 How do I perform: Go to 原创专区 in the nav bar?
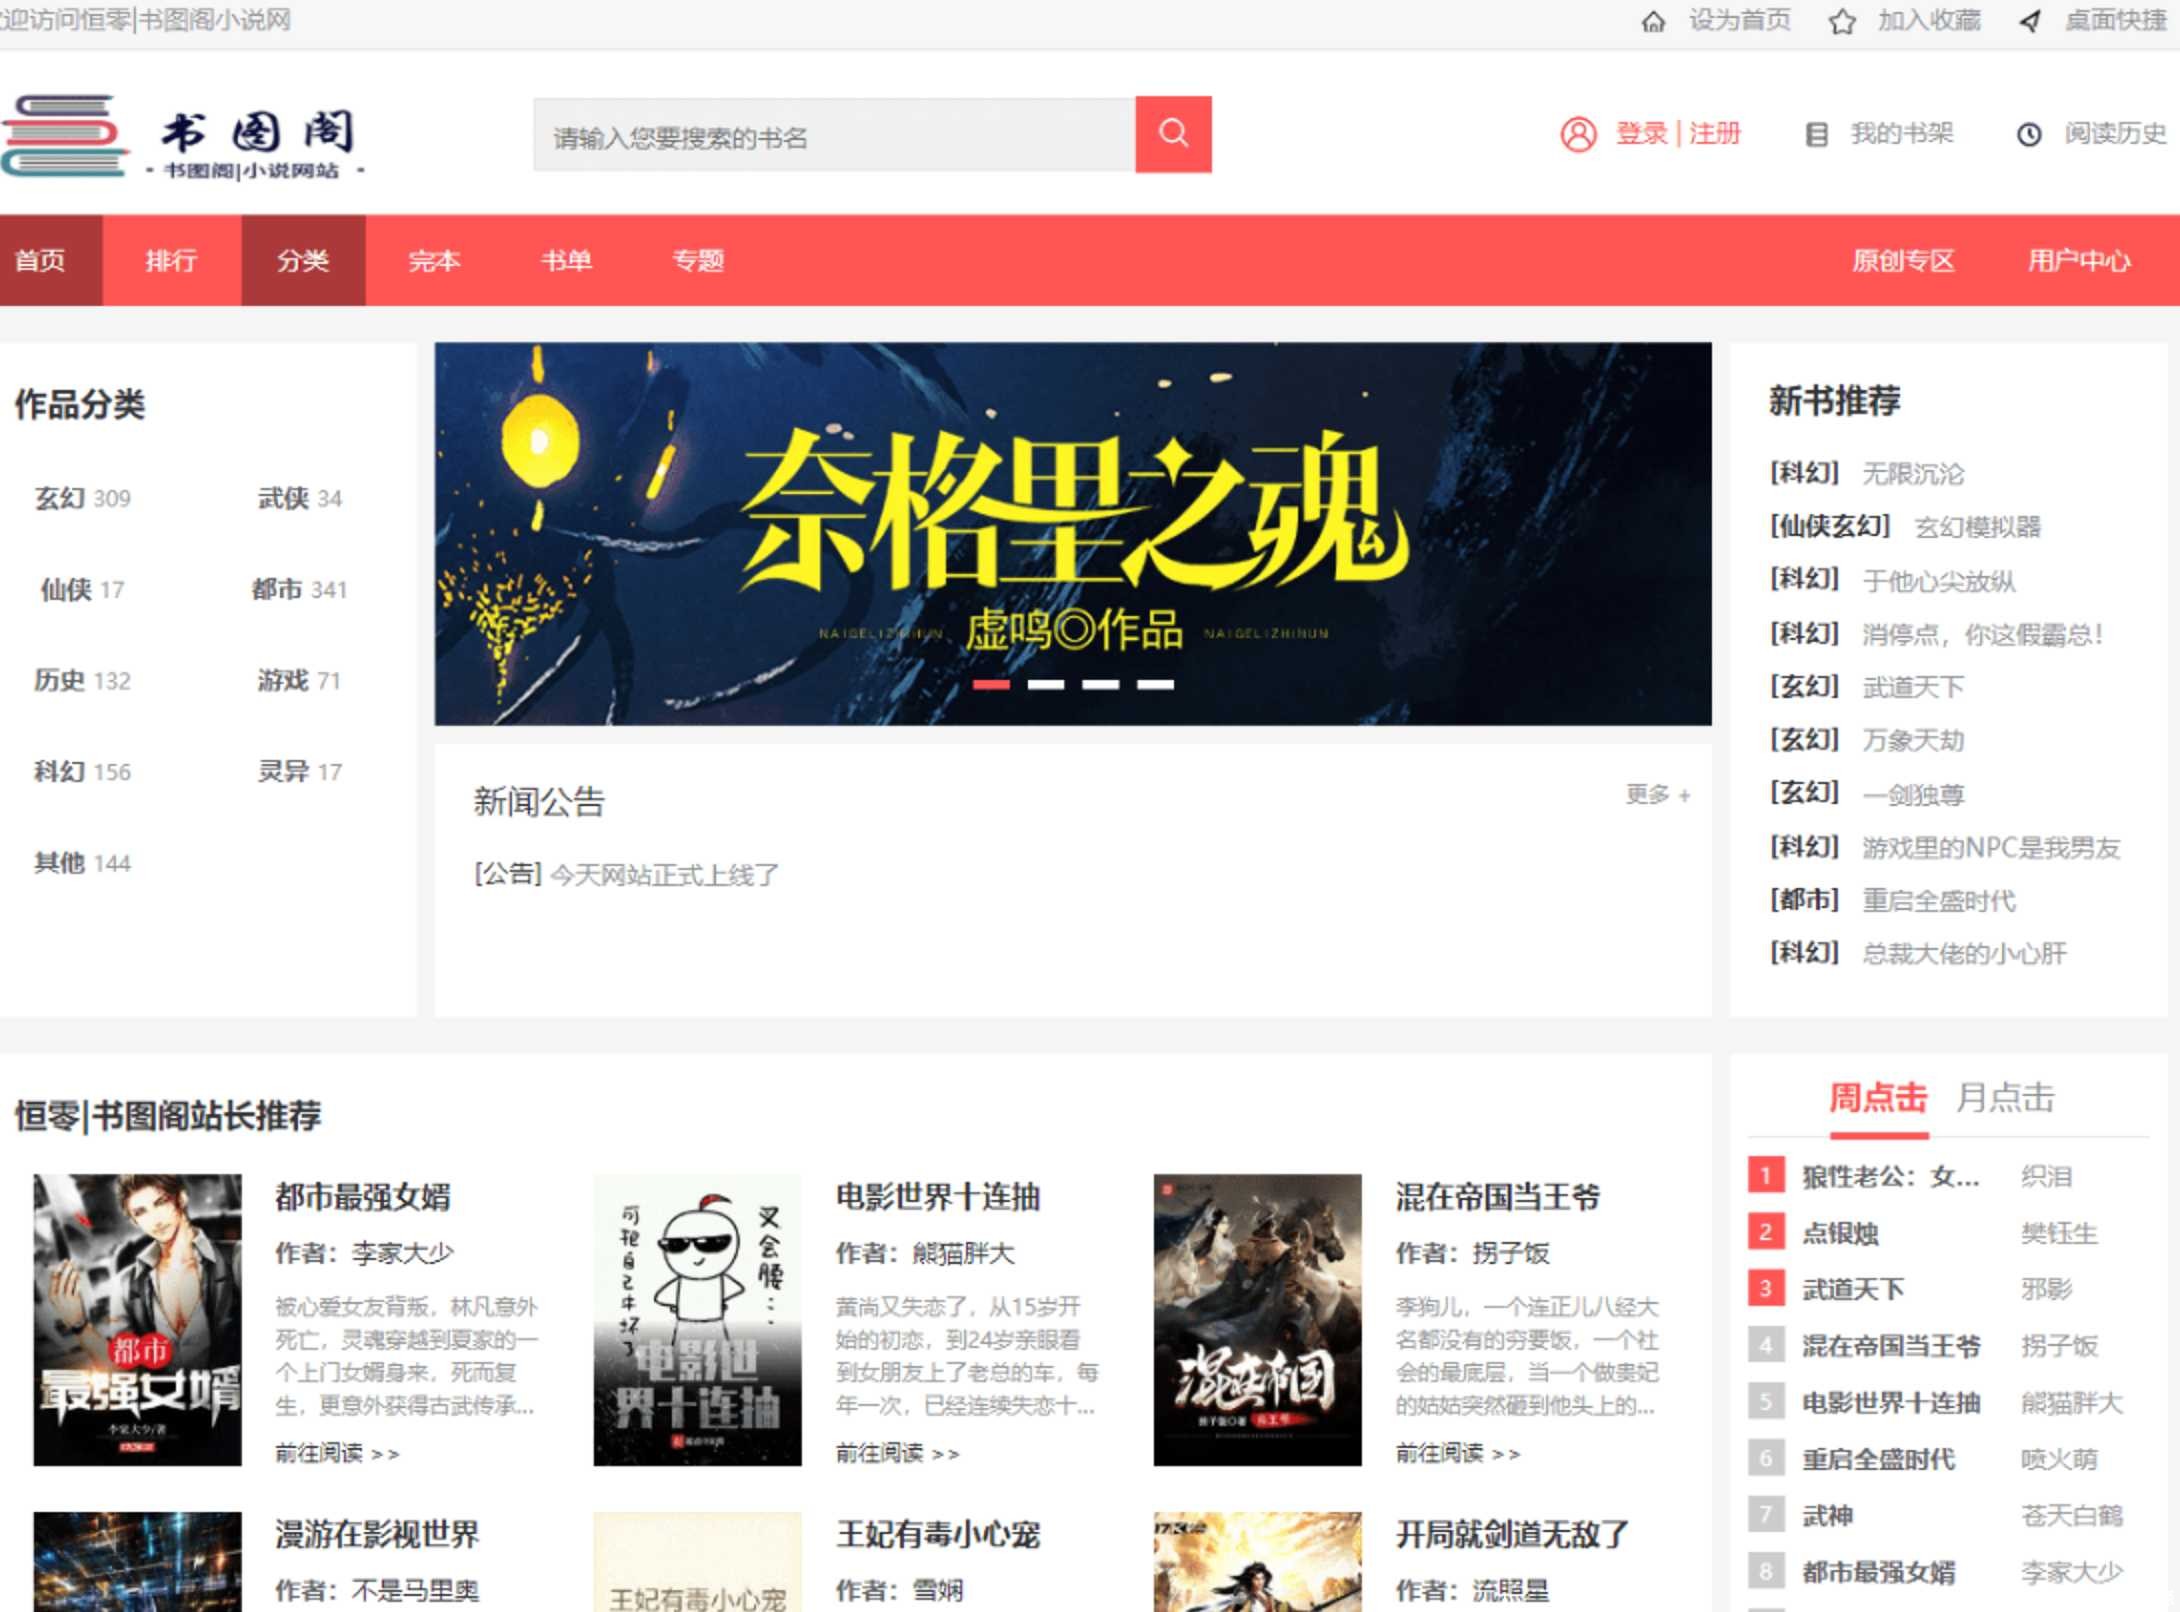click(x=1902, y=260)
